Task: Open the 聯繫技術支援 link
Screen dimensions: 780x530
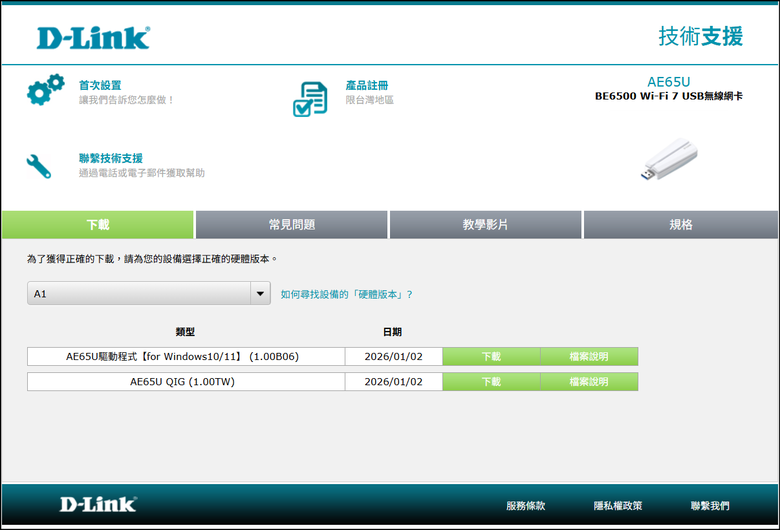Action: tap(111, 158)
